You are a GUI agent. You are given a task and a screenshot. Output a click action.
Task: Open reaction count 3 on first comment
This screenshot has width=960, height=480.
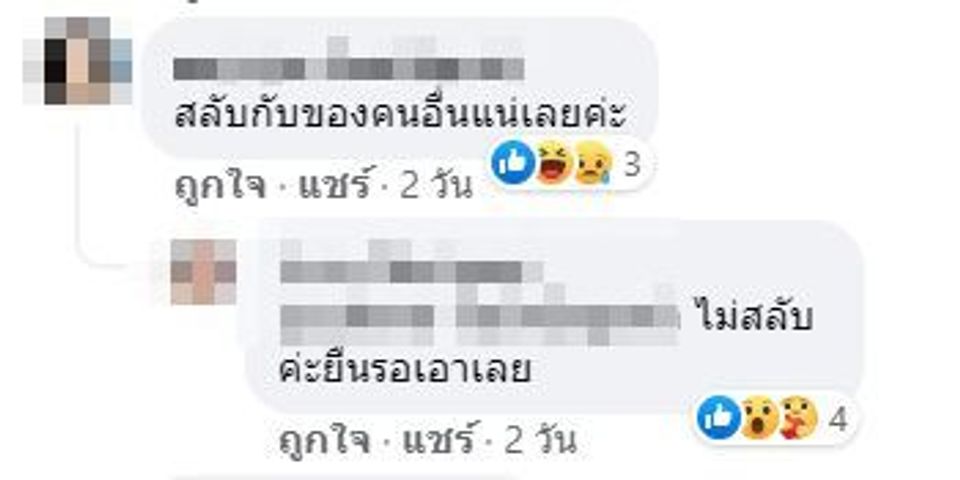pos(631,163)
